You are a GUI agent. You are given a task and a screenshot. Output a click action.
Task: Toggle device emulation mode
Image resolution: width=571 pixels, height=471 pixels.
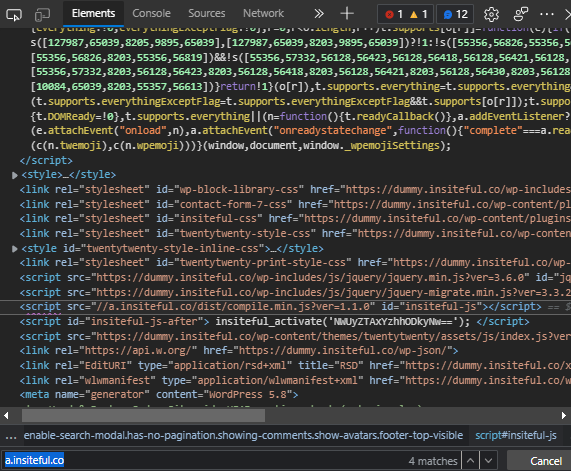coord(42,15)
